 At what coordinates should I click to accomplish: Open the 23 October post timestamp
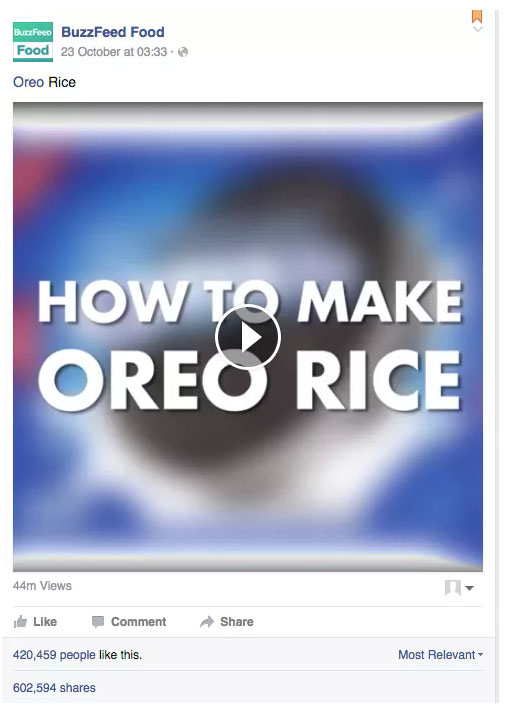pos(114,52)
